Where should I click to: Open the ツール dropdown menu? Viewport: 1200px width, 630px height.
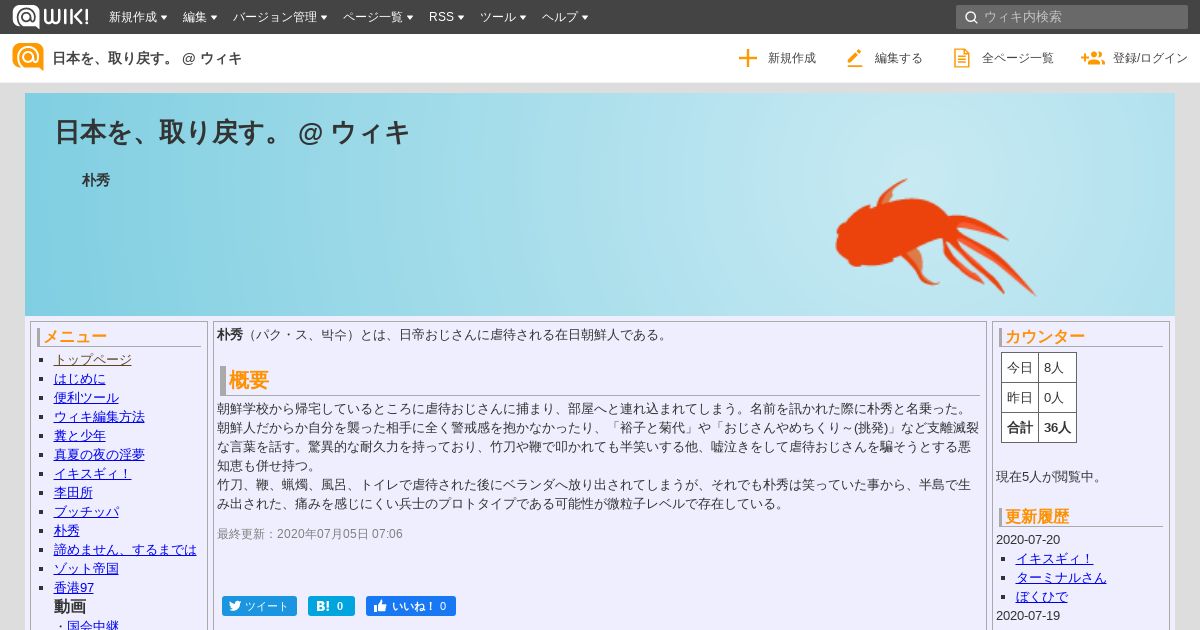(x=504, y=17)
